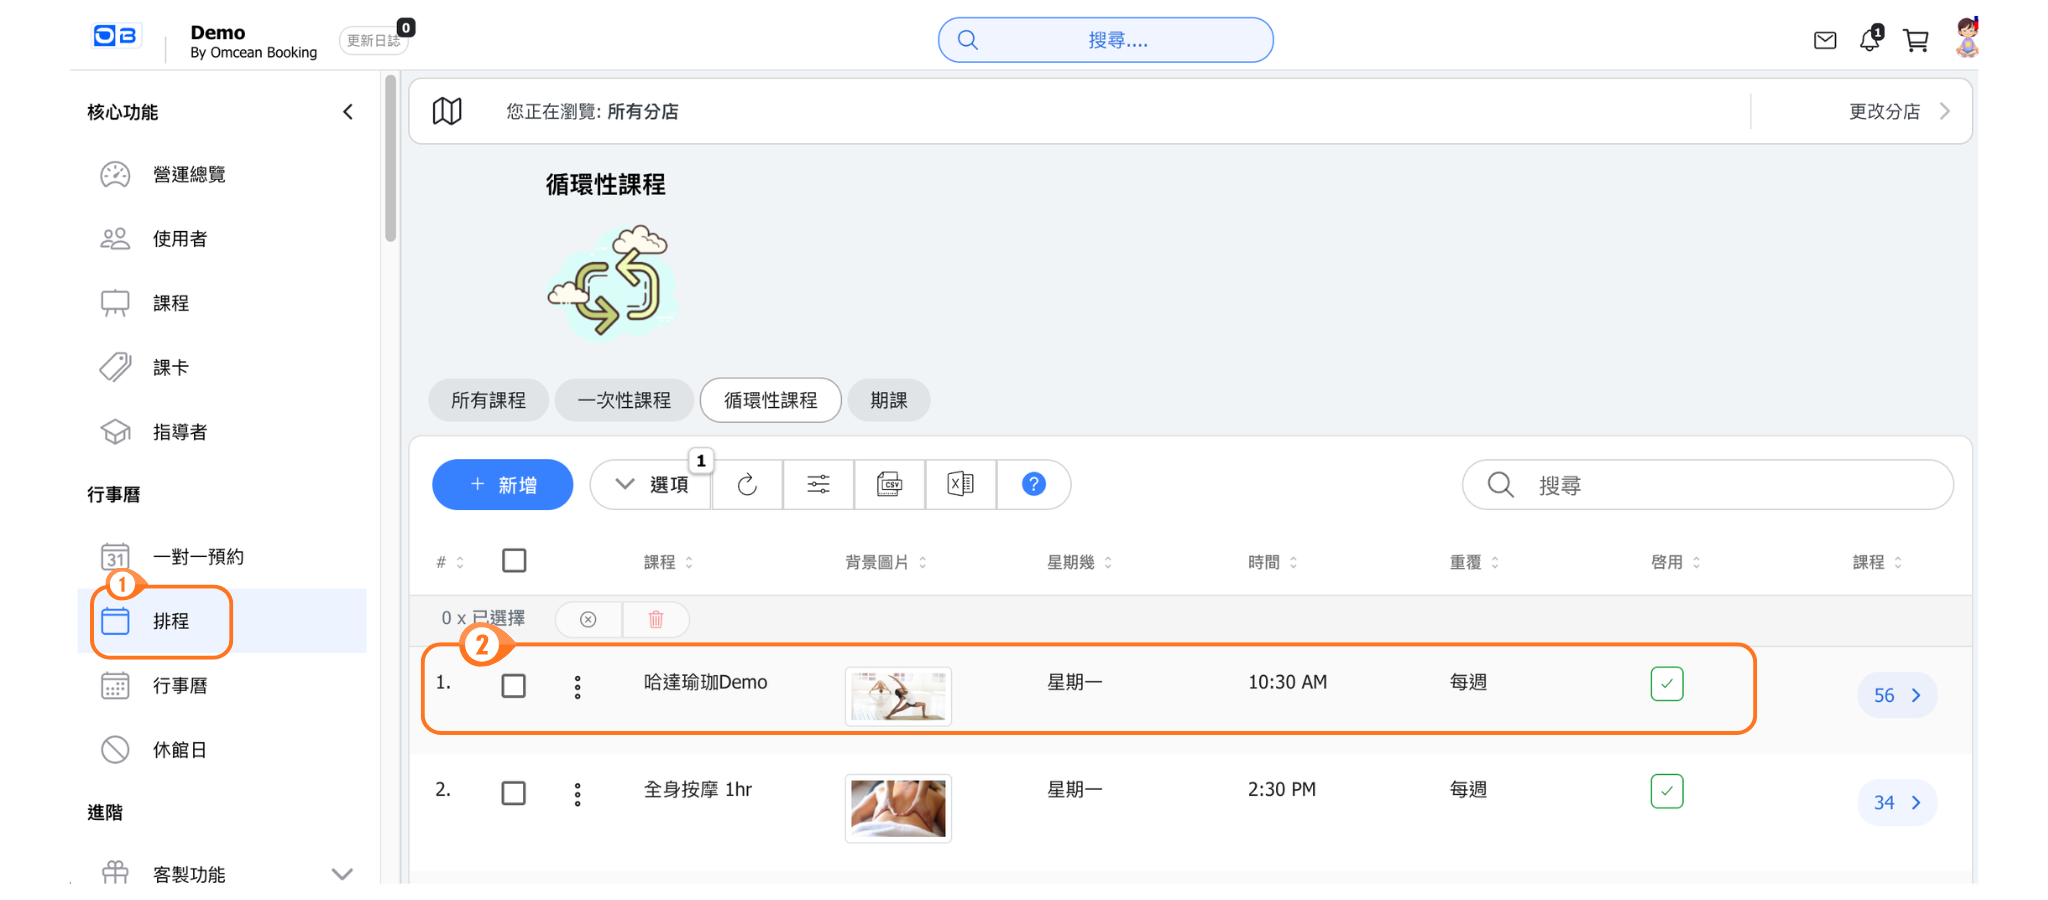Switch to the 一次性課程 tab
Viewport: 2048px width, 900px height.
coord(624,401)
